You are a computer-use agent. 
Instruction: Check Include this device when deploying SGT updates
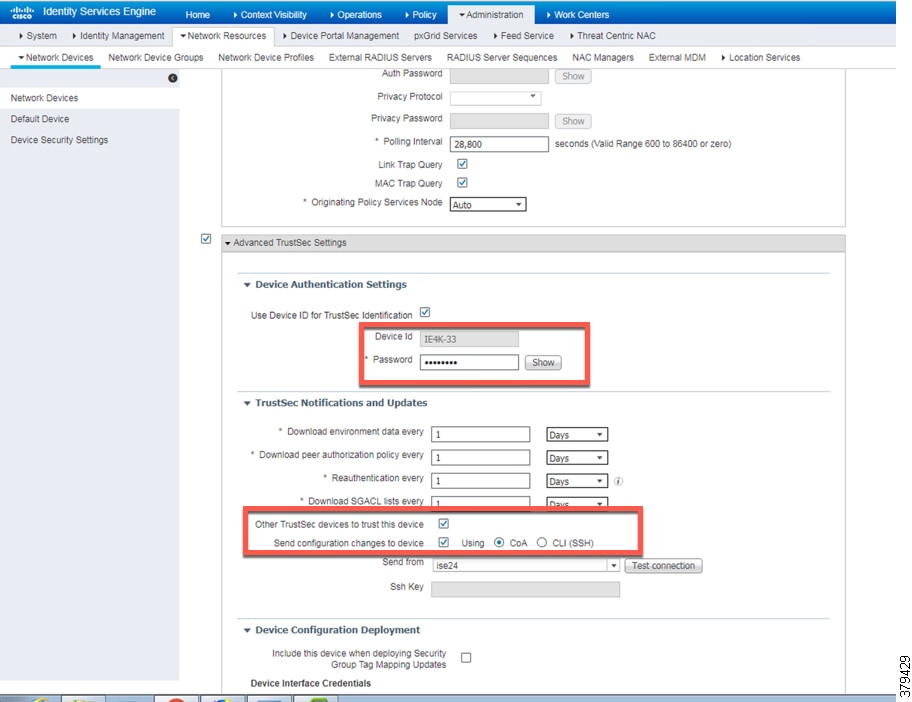pos(466,658)
